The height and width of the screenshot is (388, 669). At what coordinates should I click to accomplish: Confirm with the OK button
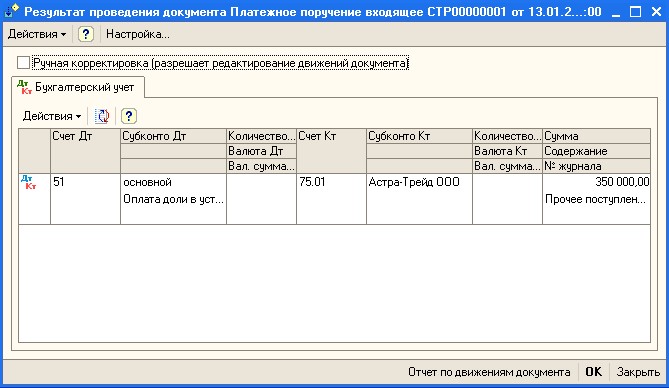593,372
